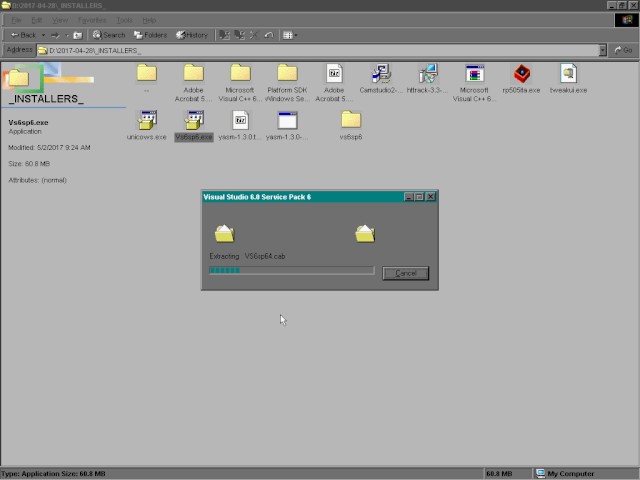Image resolution: width=640 pixels, height=480 pixels.
Task: Click 'Modified: 5/2/2017 9:24 AM' text
Action: (49, 147)
